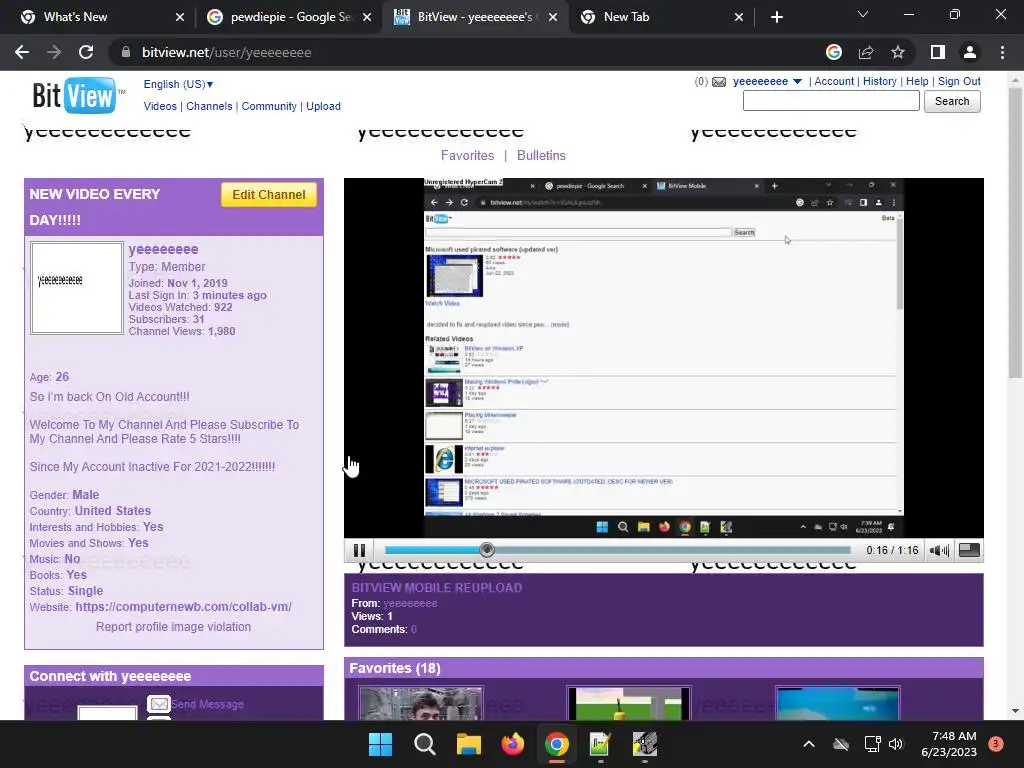View site information lock icon
The width and height of the screenshot is (1024, 768).
point(126,52)
